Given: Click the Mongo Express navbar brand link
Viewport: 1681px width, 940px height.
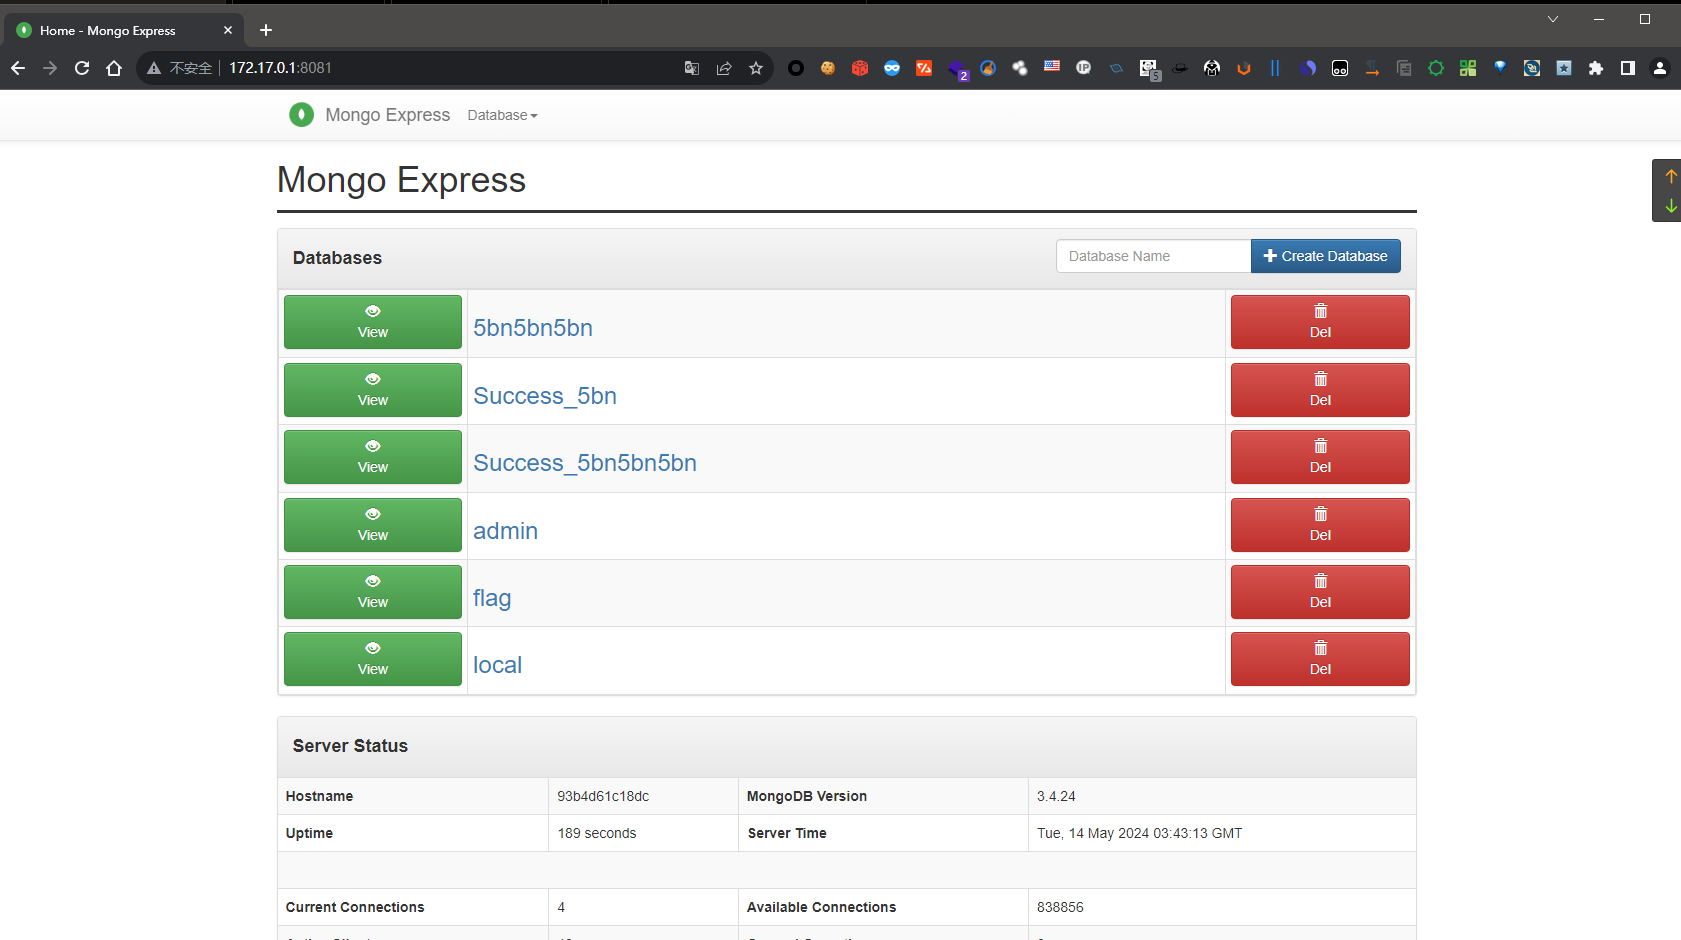Looking at the screenshot, I should pyautogui.click(x=387, y=115).
